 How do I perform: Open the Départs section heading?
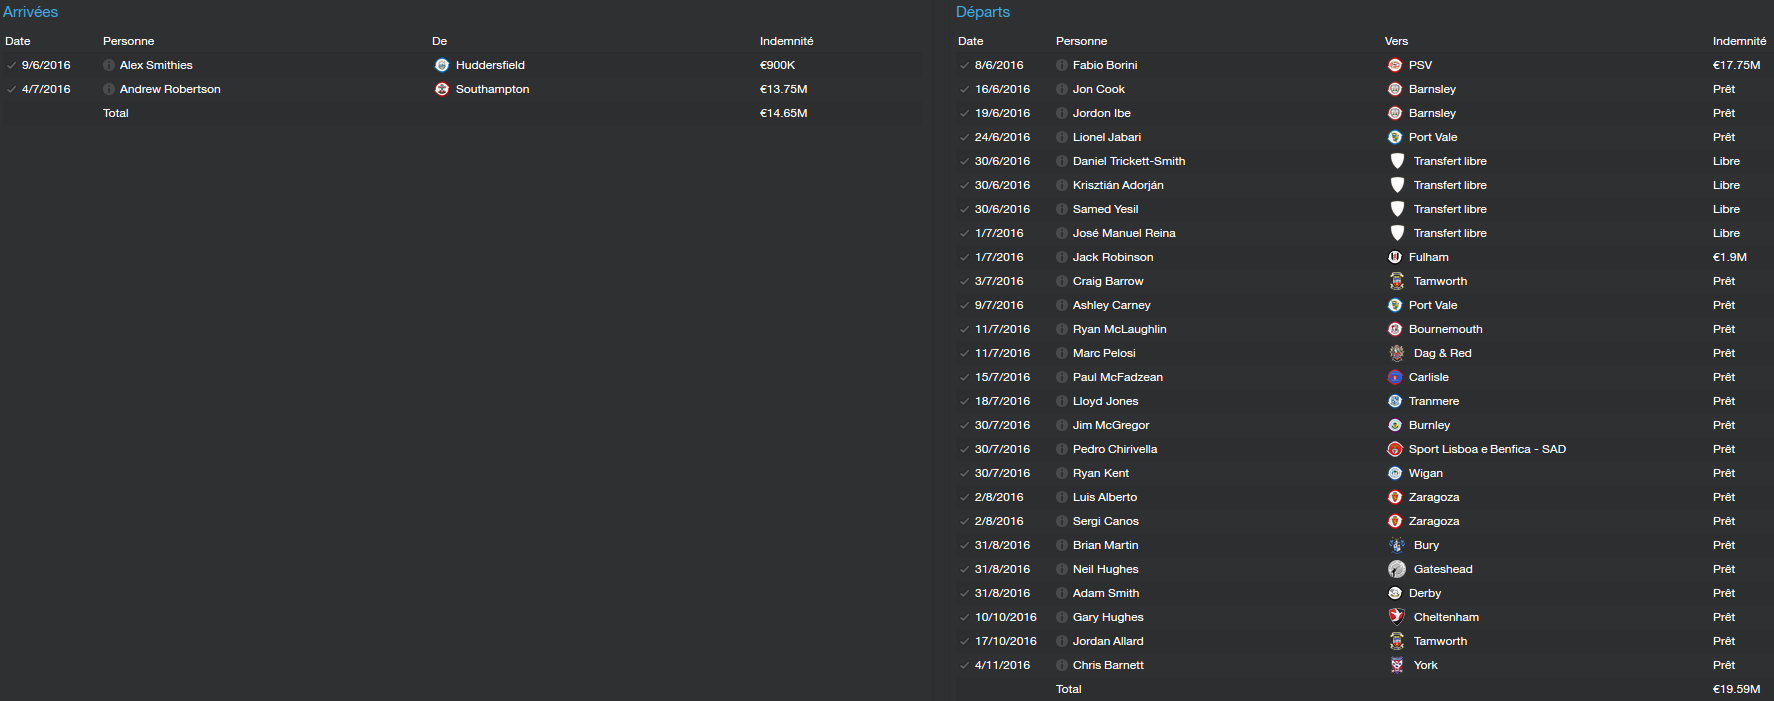pos(983,12)
